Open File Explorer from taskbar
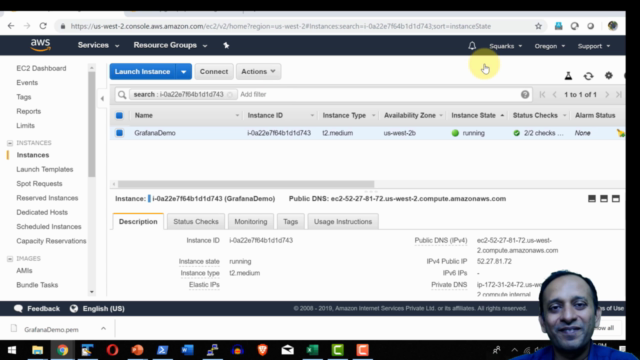 (38, 350)
